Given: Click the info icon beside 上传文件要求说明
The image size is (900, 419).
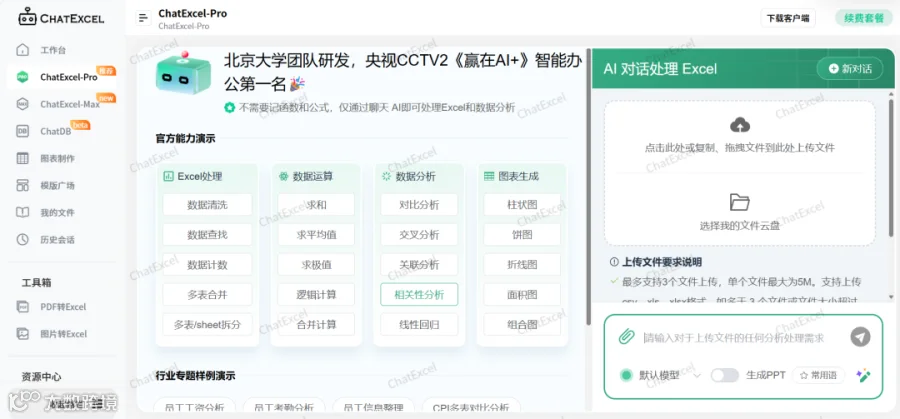Looking at the screenshot, I should click(614, 262).
